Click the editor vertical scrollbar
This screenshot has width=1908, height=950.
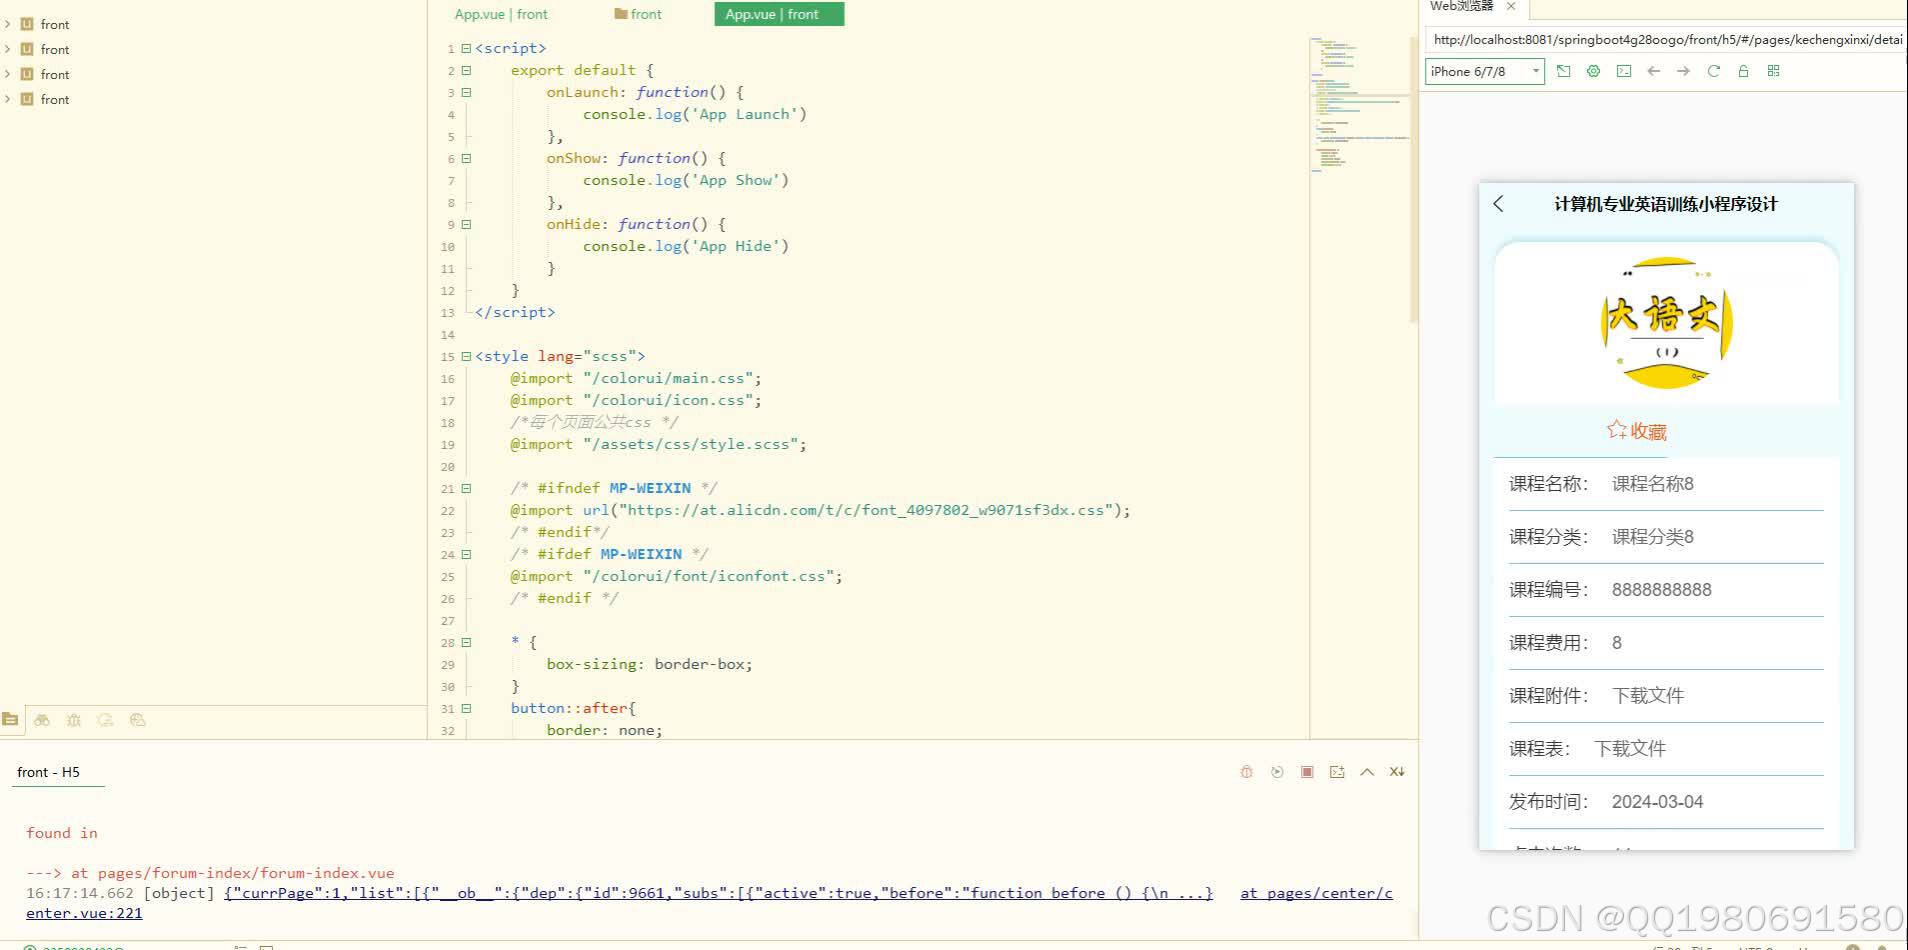(x=1413, y=180)
